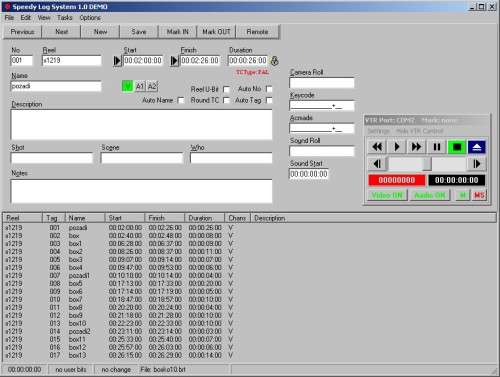Click the No field showing 001
This screenshot has height=377, width=500.
(x=22, y=61)
